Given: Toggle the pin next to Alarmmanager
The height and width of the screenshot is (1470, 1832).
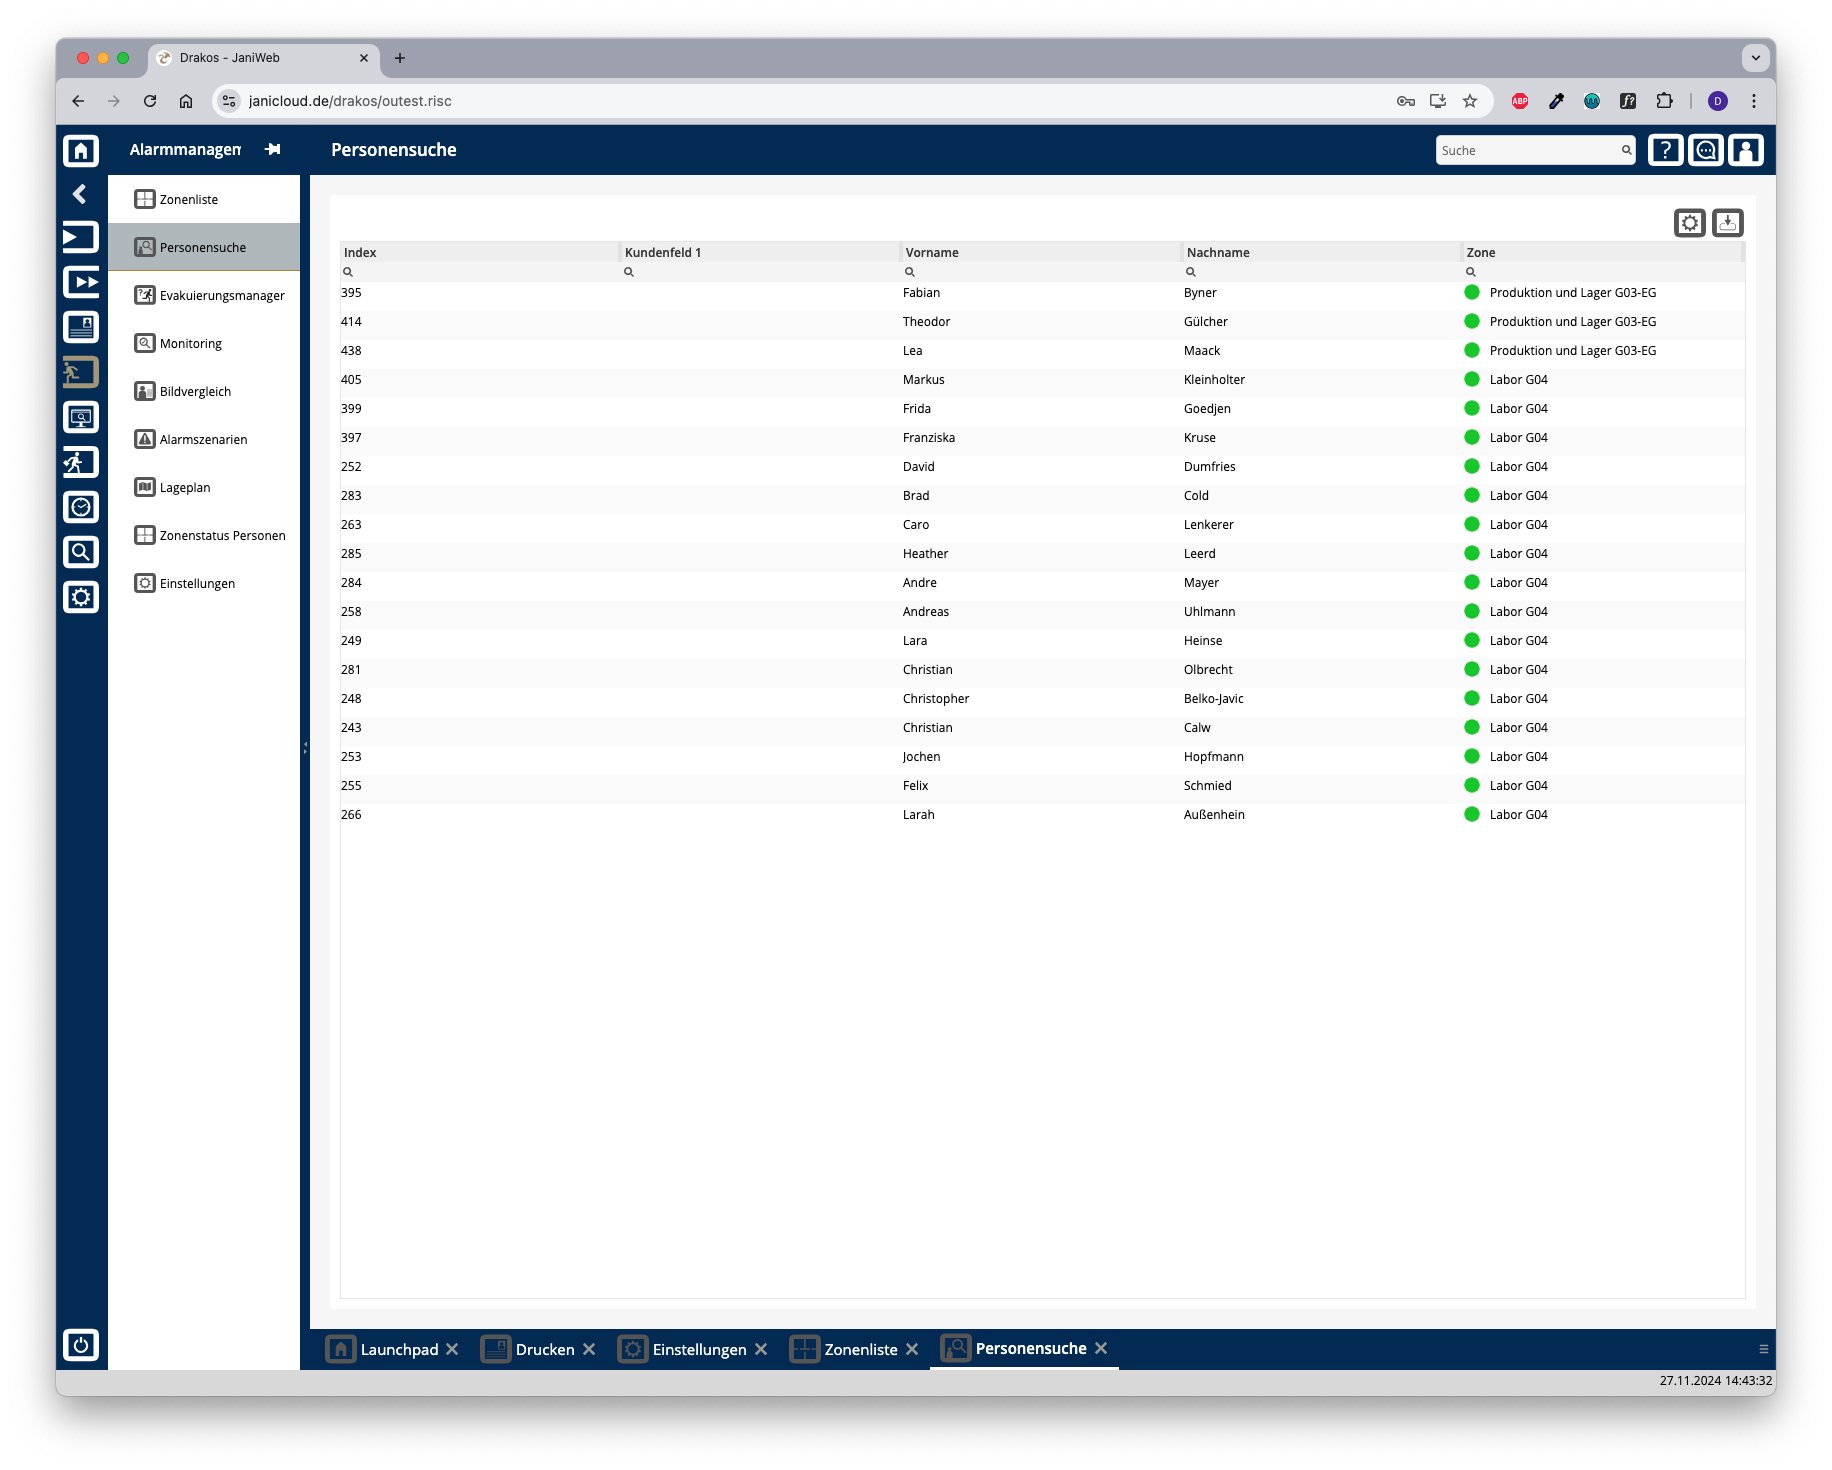Looking at the screenshot, I should [x=273, y=149].
